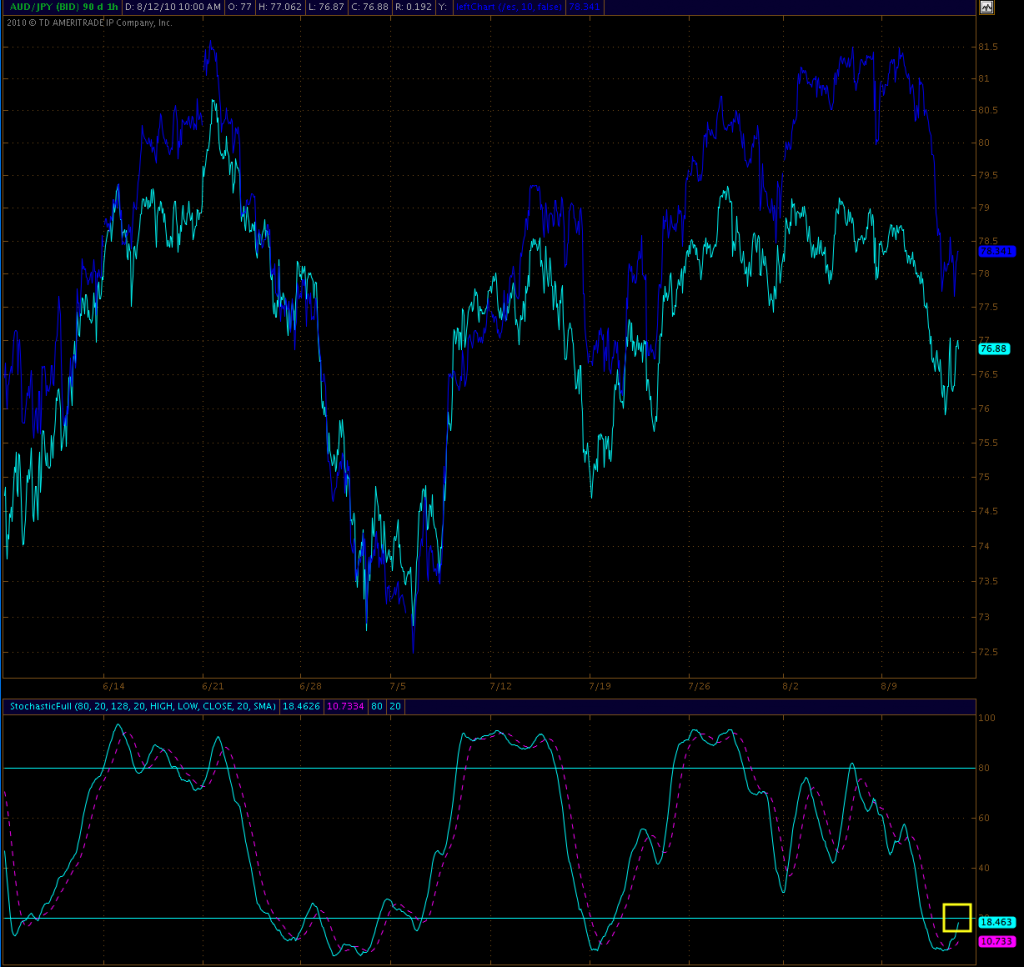Click the 78.341 study value in header
1024x967 pixels.
[x=584, y=7]
